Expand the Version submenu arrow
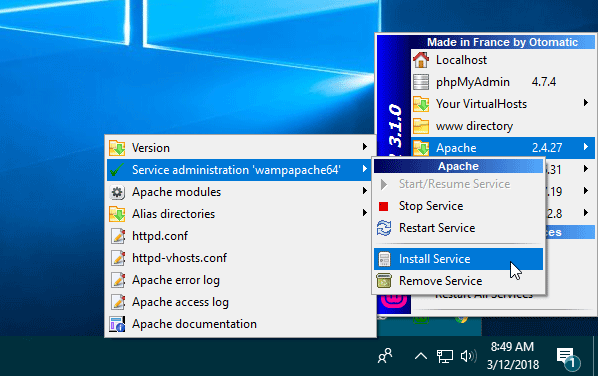This screenshot has height=376, width=598. point(365,146)
